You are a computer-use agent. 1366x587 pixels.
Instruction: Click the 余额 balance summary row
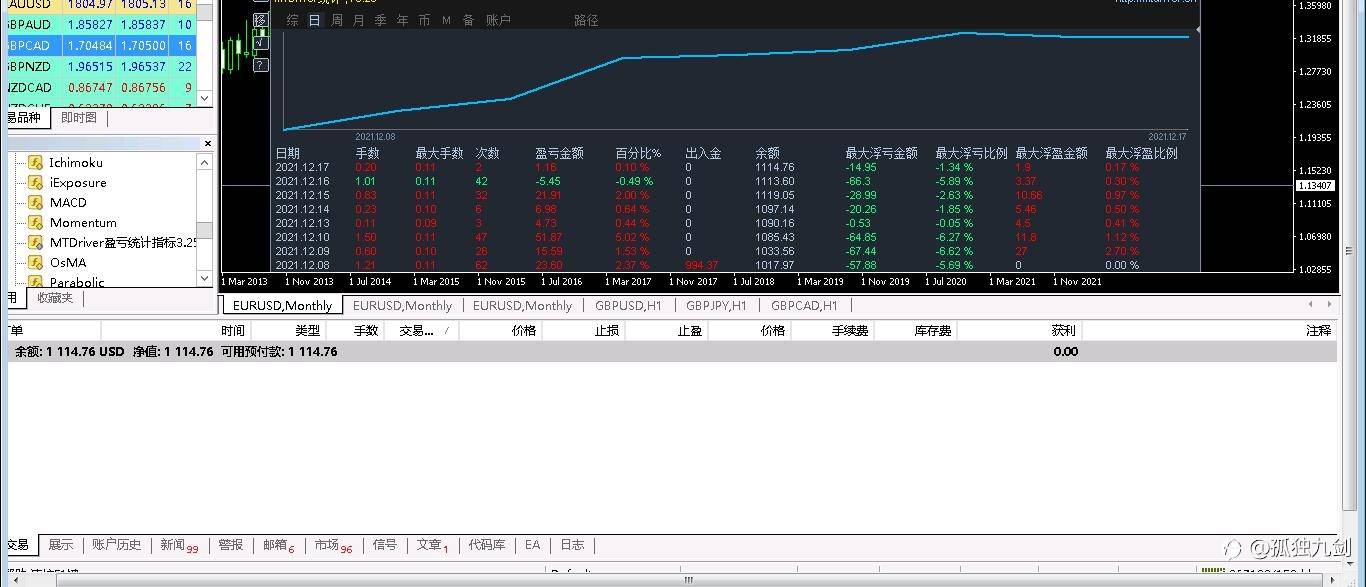pos(672,352)
